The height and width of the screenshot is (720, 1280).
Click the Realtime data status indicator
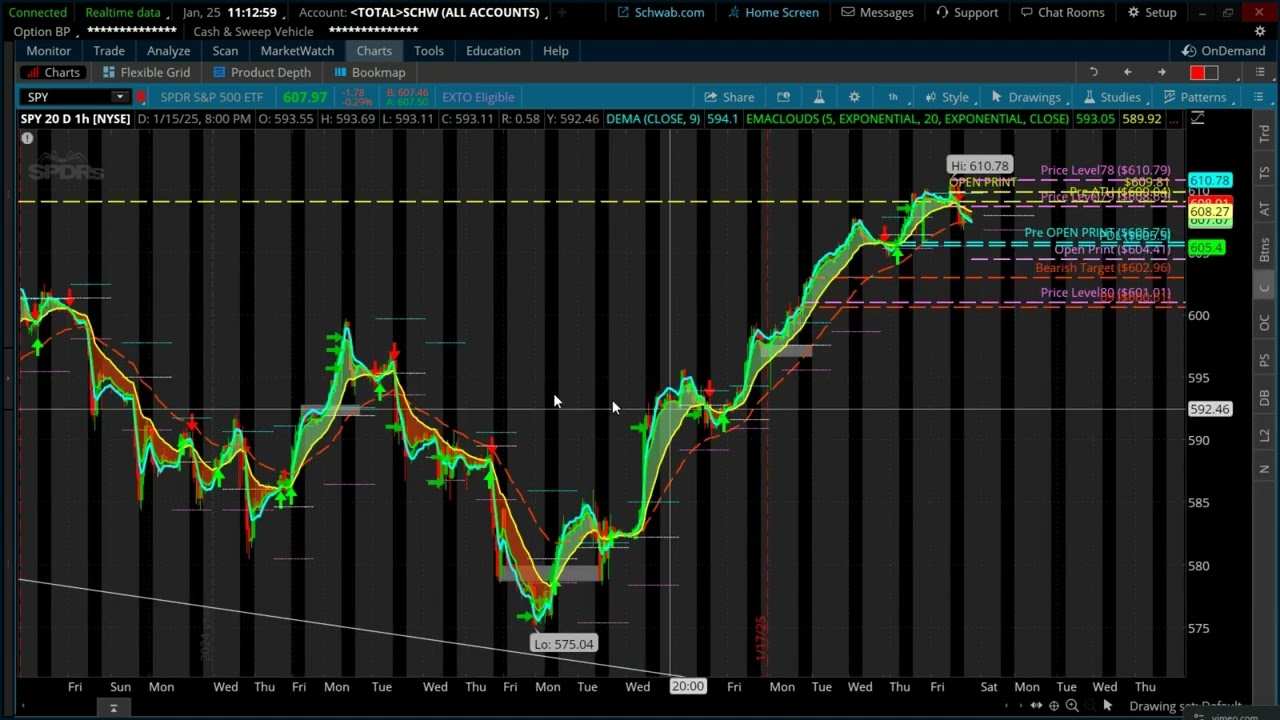pyautogui.click(x=122, y=12)
